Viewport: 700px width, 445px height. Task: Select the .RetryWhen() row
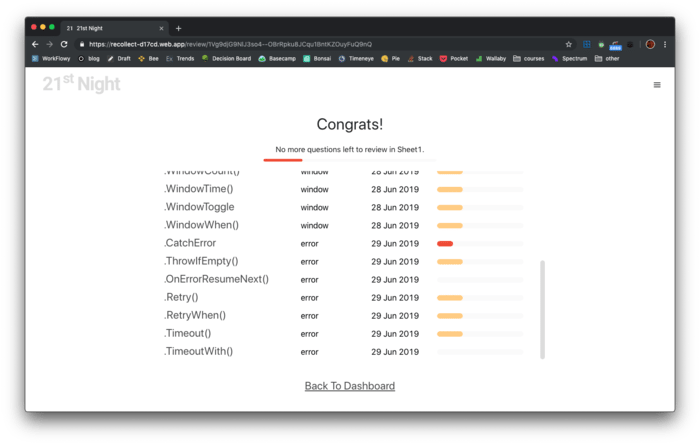click(x=198, y=315)
